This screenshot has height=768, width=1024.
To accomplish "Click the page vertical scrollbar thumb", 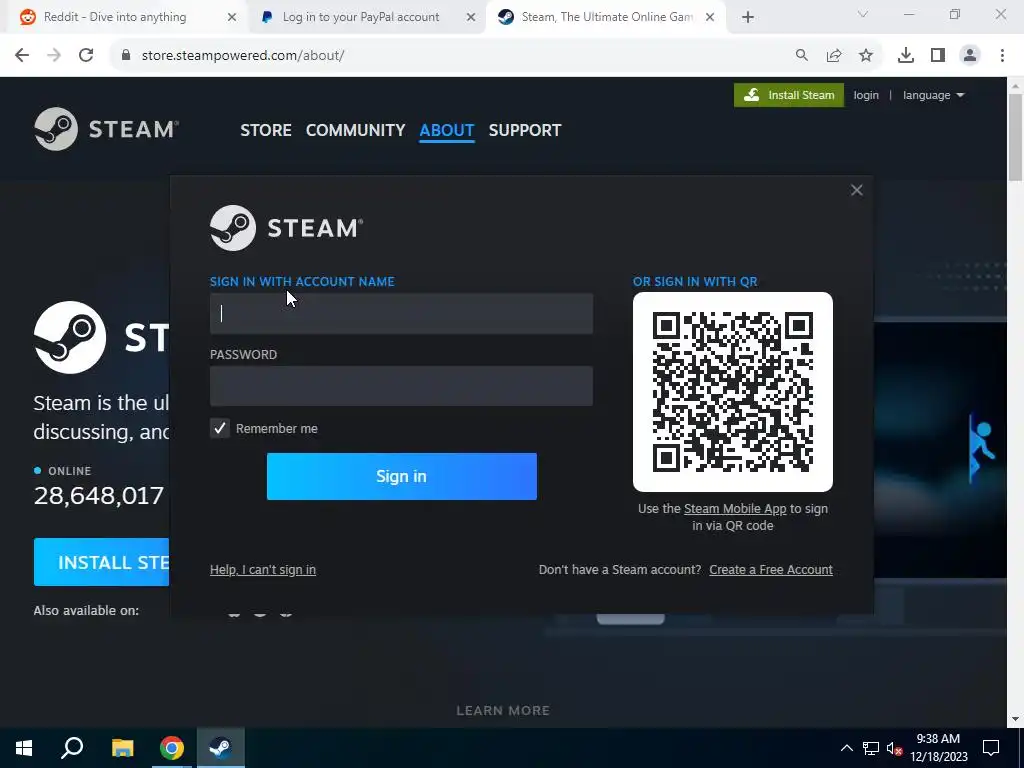I will coord(1016,137).
